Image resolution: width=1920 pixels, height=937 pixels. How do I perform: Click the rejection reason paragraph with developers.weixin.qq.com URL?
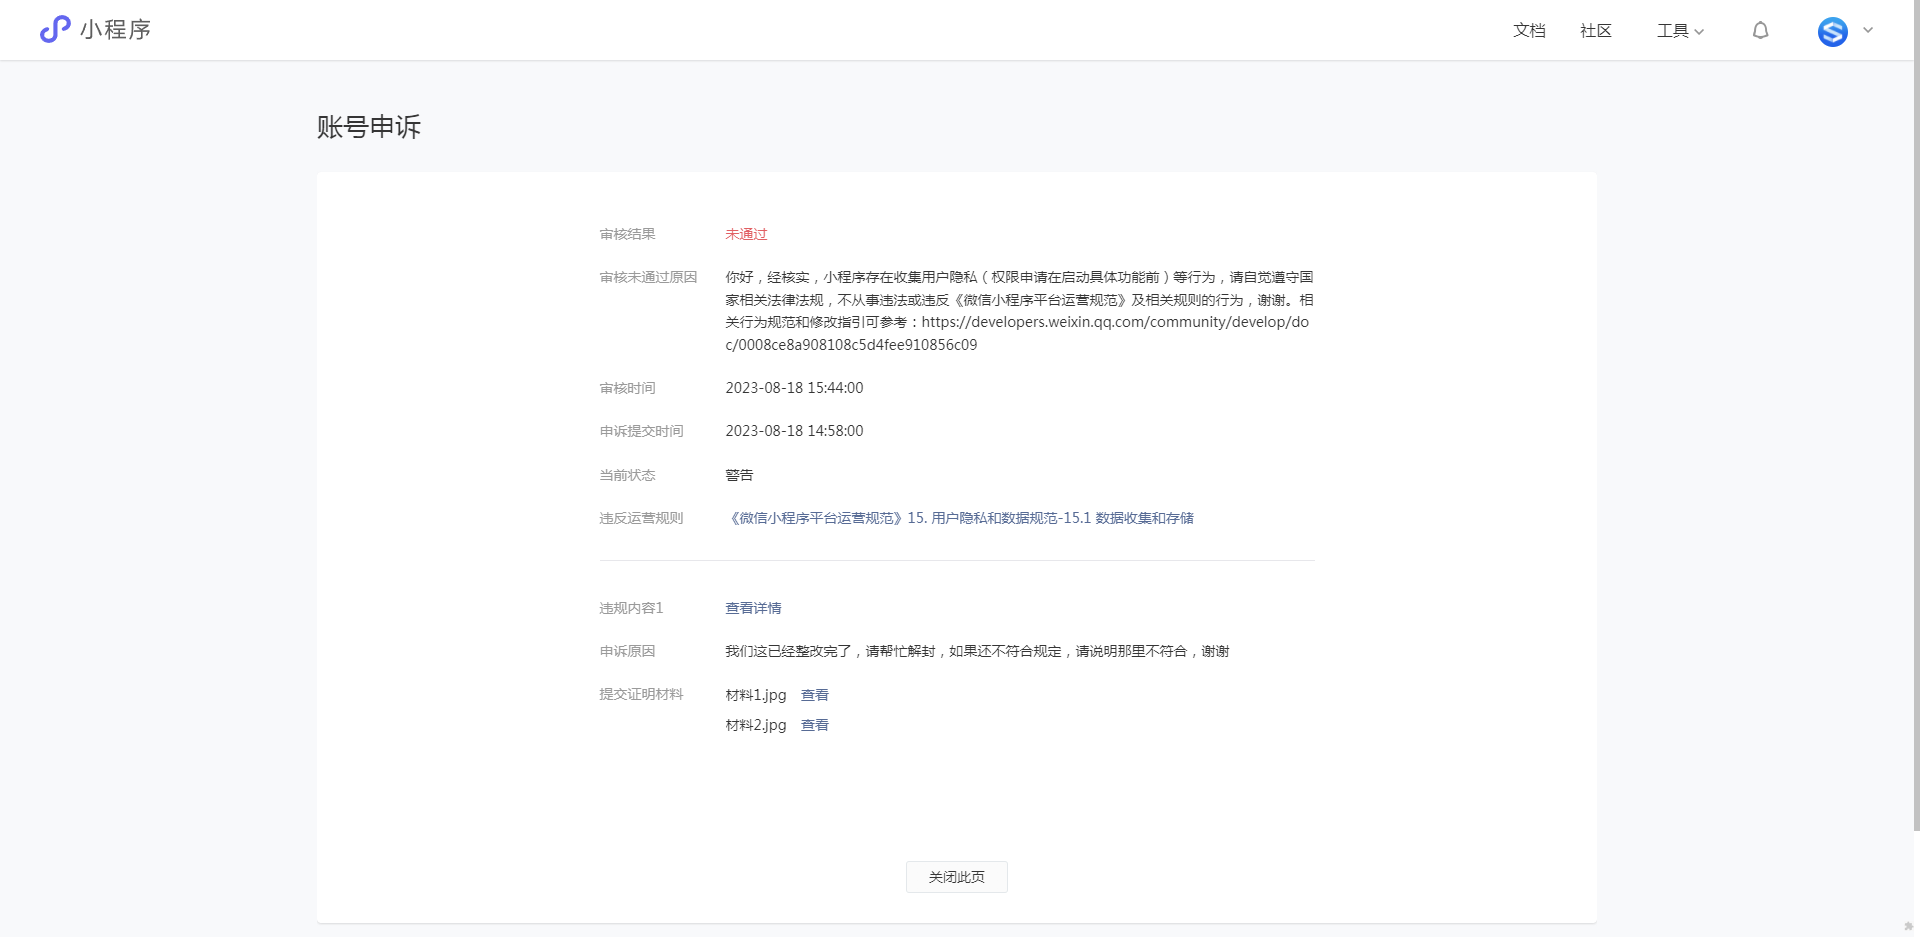[x=1019, y=311]
